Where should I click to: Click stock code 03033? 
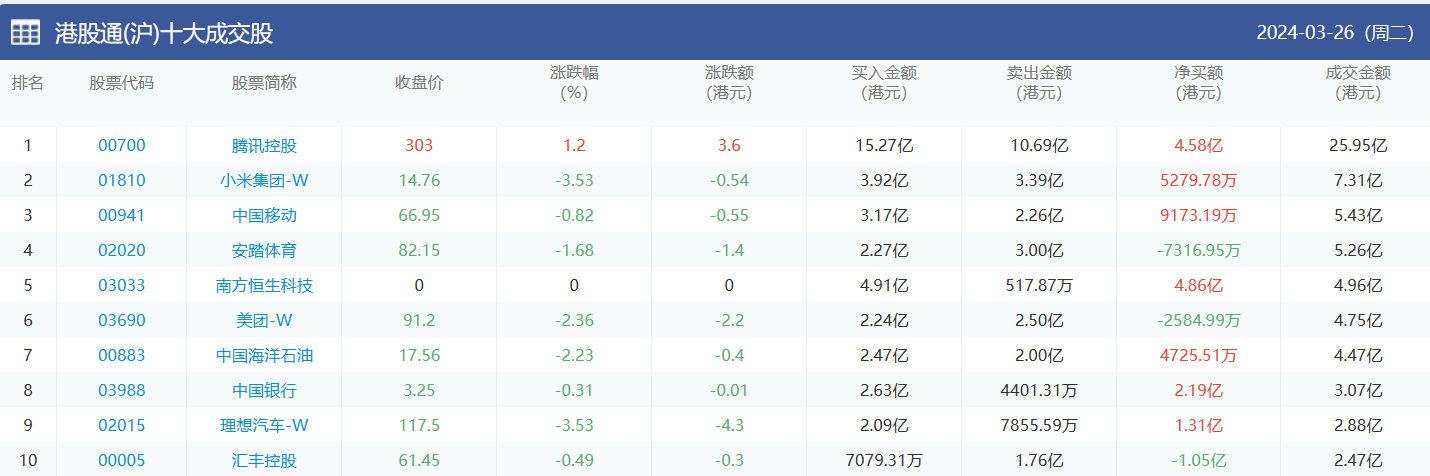122,285
